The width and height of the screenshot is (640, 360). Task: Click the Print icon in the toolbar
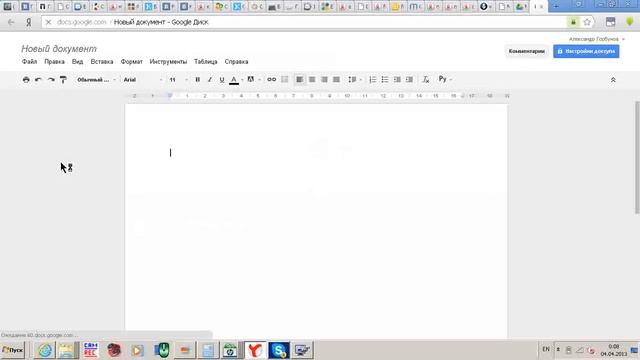[26, 80]
